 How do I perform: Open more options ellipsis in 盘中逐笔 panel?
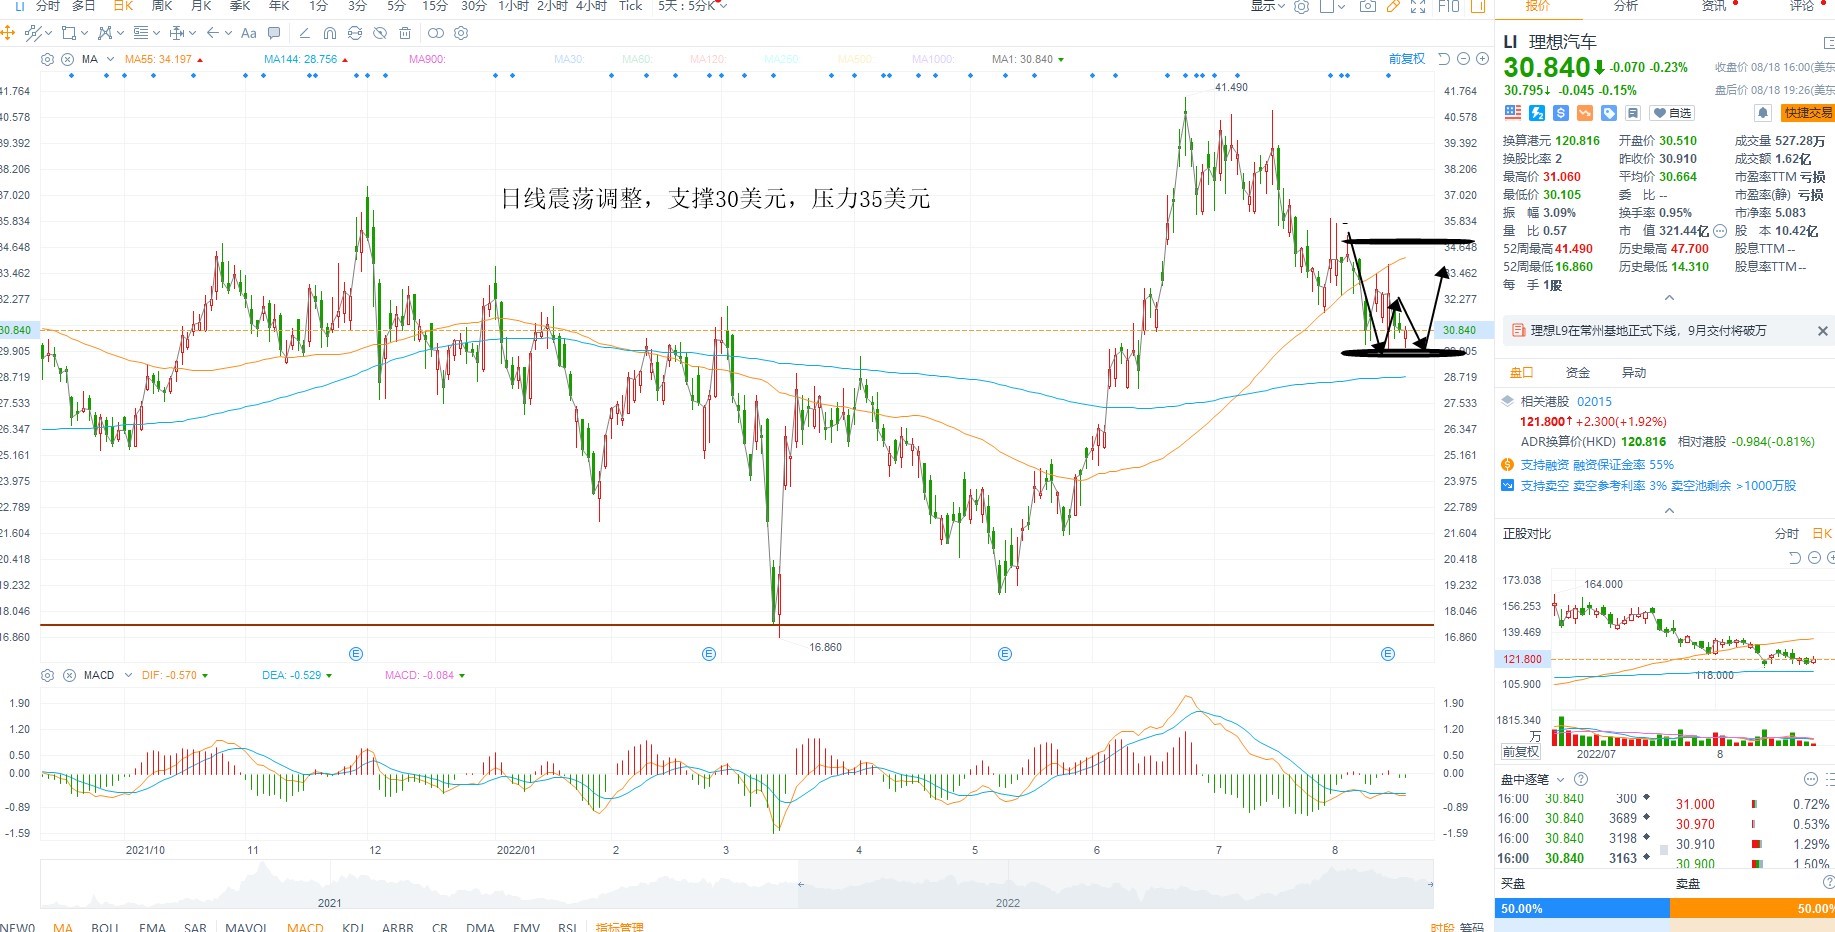pyautogui.click(x=1810, y=779)
